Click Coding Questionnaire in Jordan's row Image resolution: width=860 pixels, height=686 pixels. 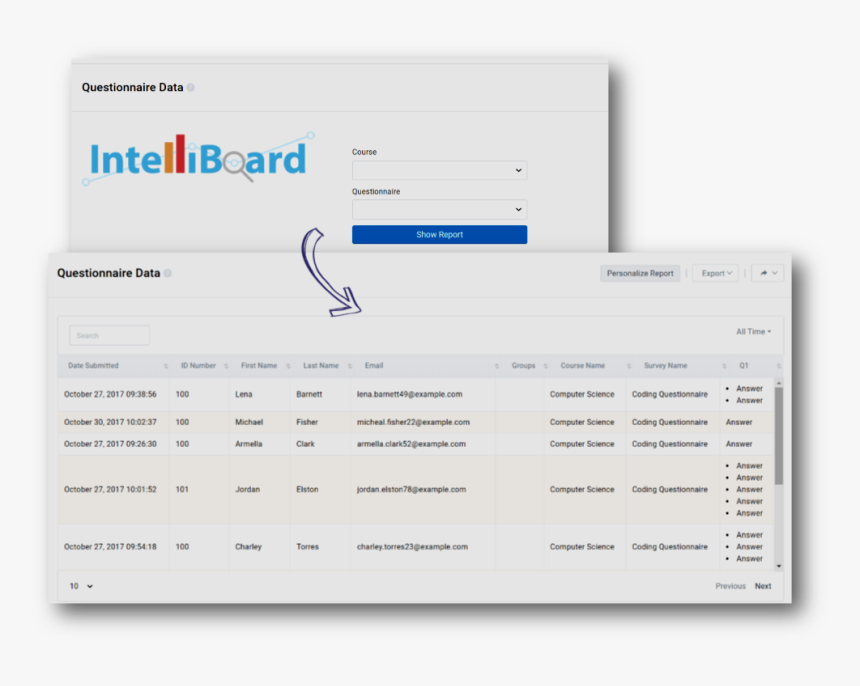[x=670, y=489]
